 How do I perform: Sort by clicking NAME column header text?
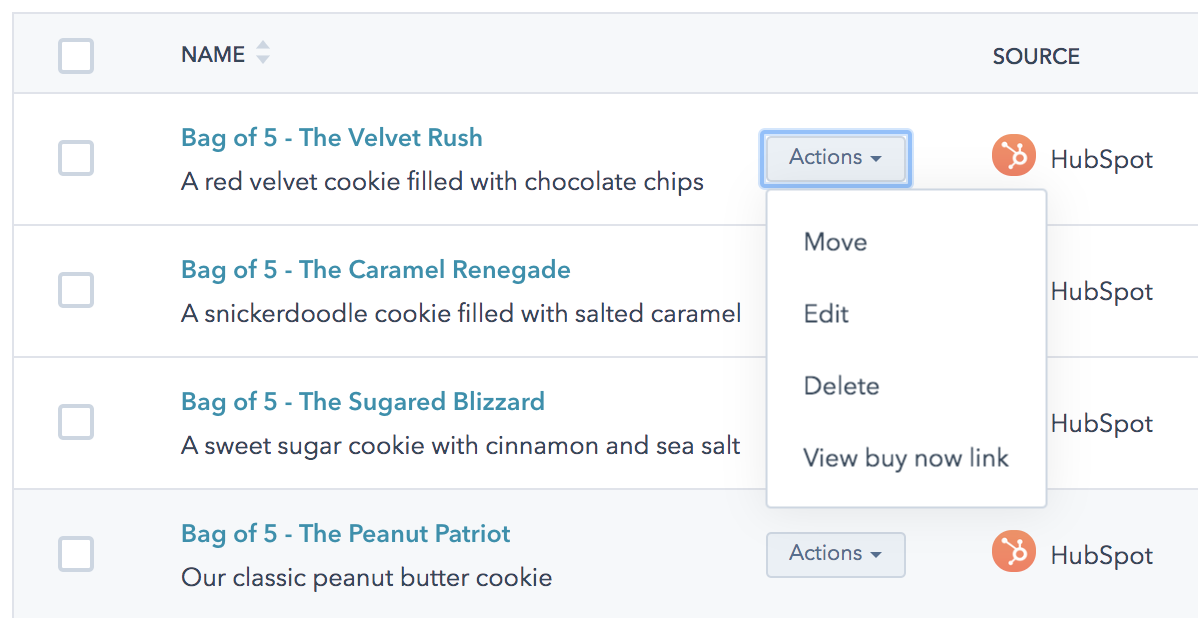point(212,55)
